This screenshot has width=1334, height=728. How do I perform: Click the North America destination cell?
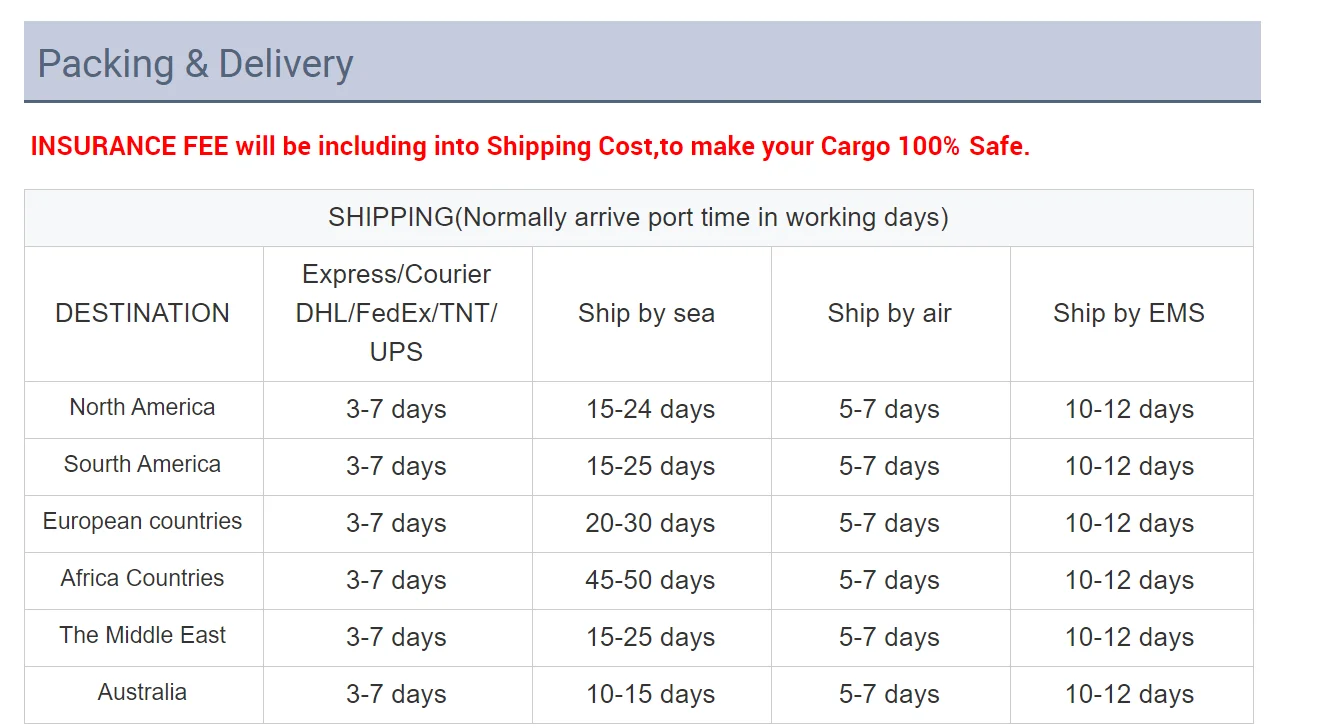coord(143,408)
